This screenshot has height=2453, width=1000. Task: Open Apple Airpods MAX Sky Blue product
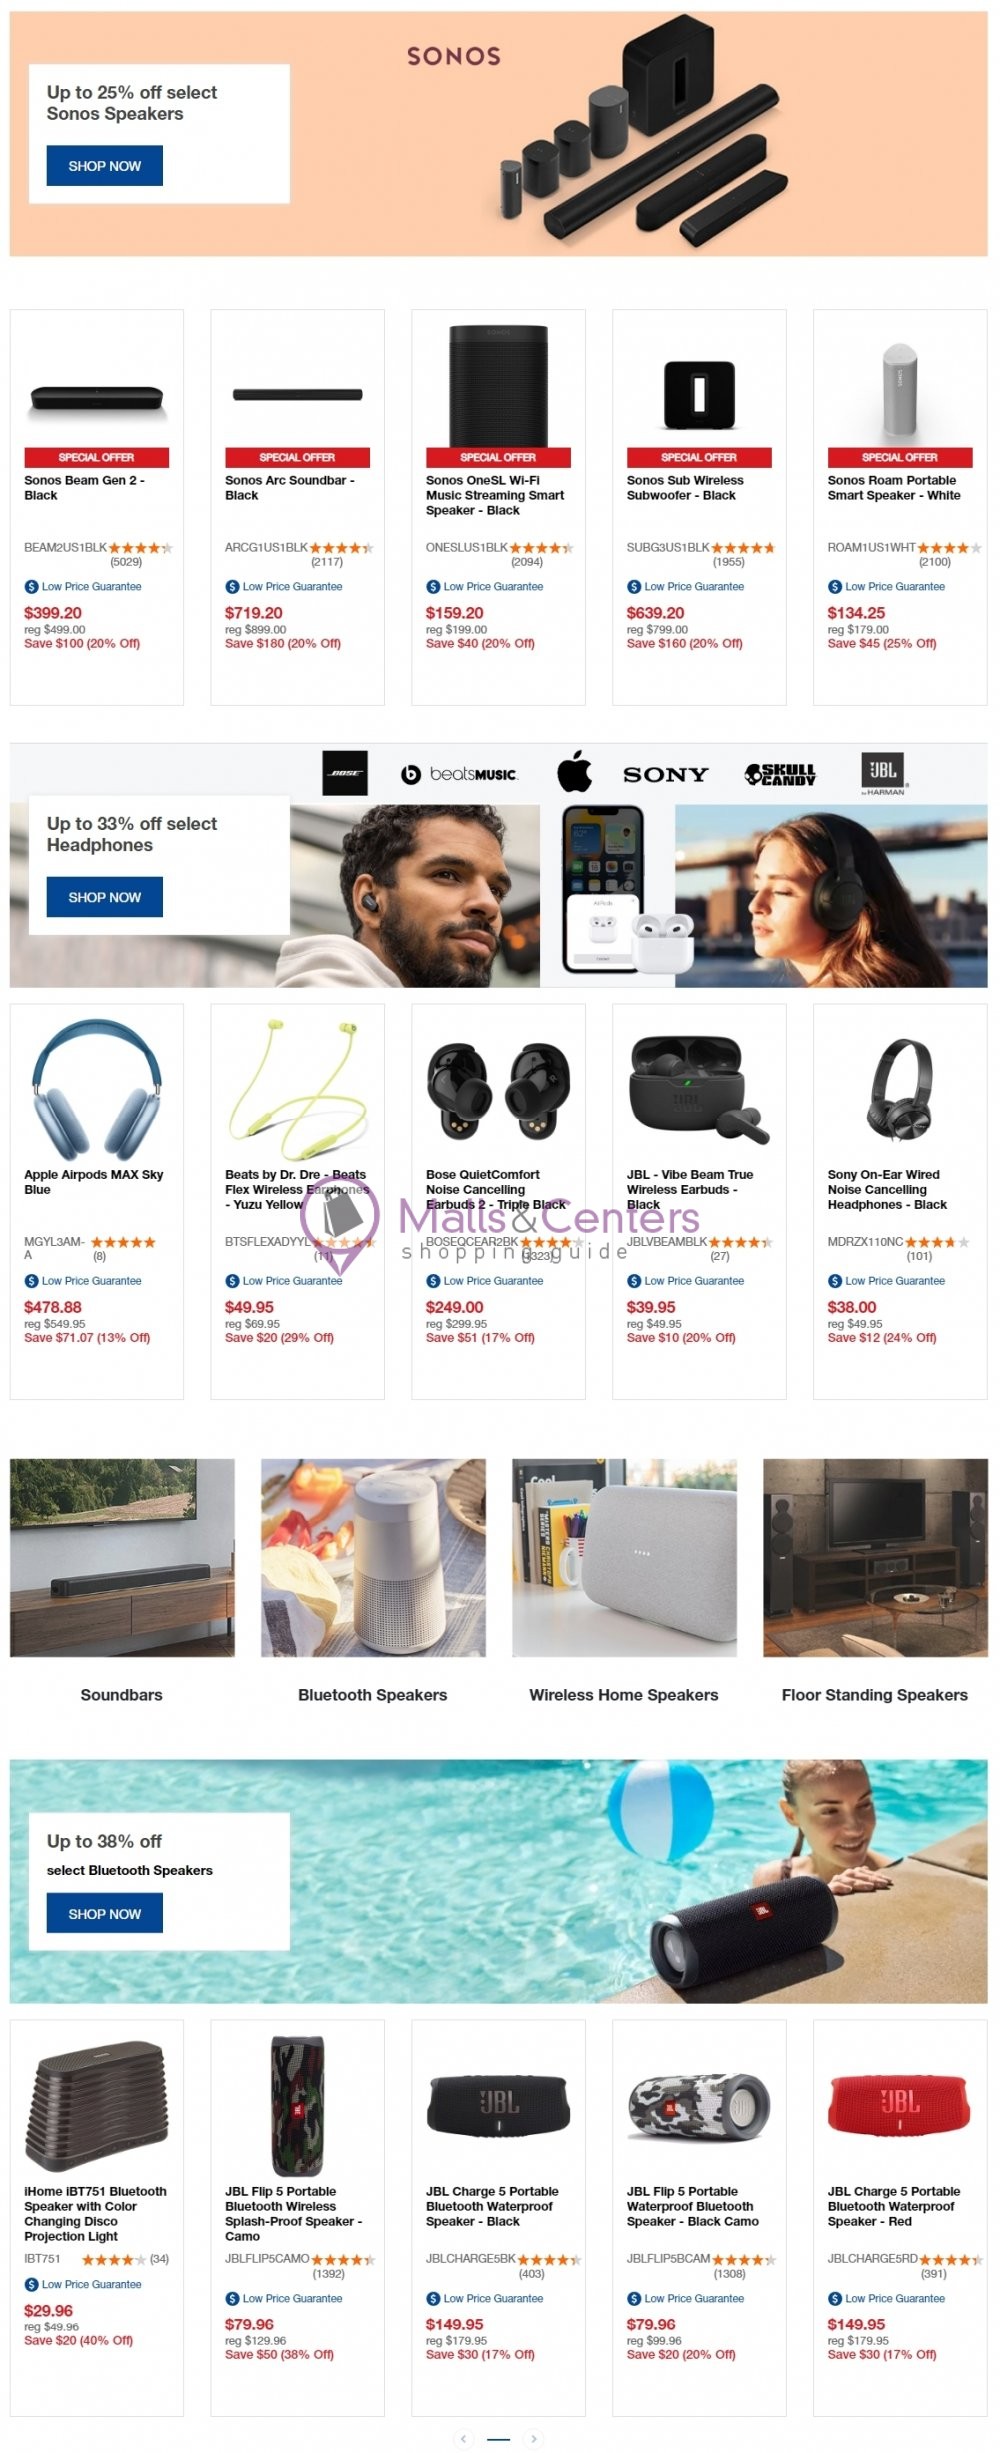(x=93, y=1181)
